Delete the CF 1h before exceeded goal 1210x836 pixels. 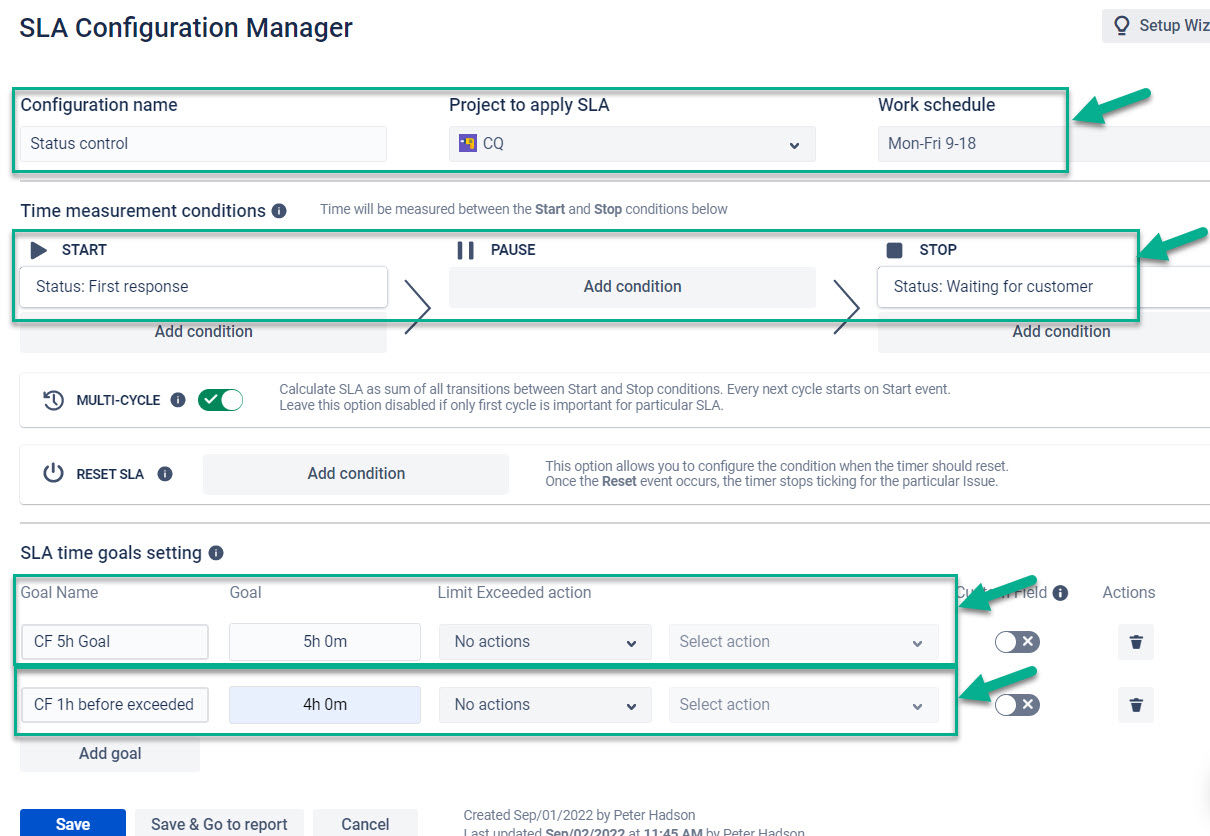pos(1135,705)
